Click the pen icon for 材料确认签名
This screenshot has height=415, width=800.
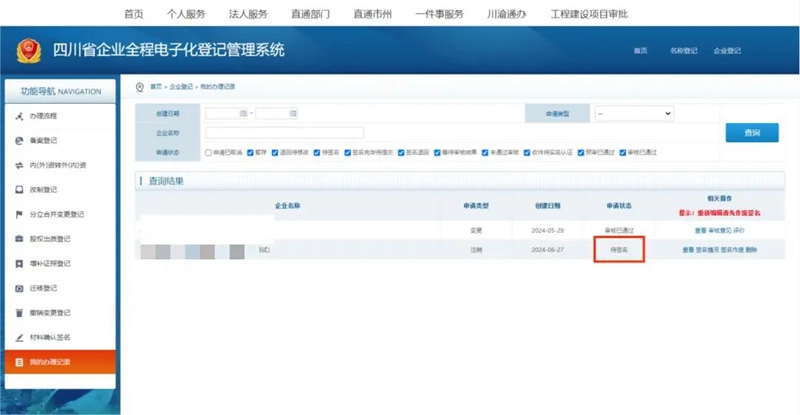tap(19, 337)
